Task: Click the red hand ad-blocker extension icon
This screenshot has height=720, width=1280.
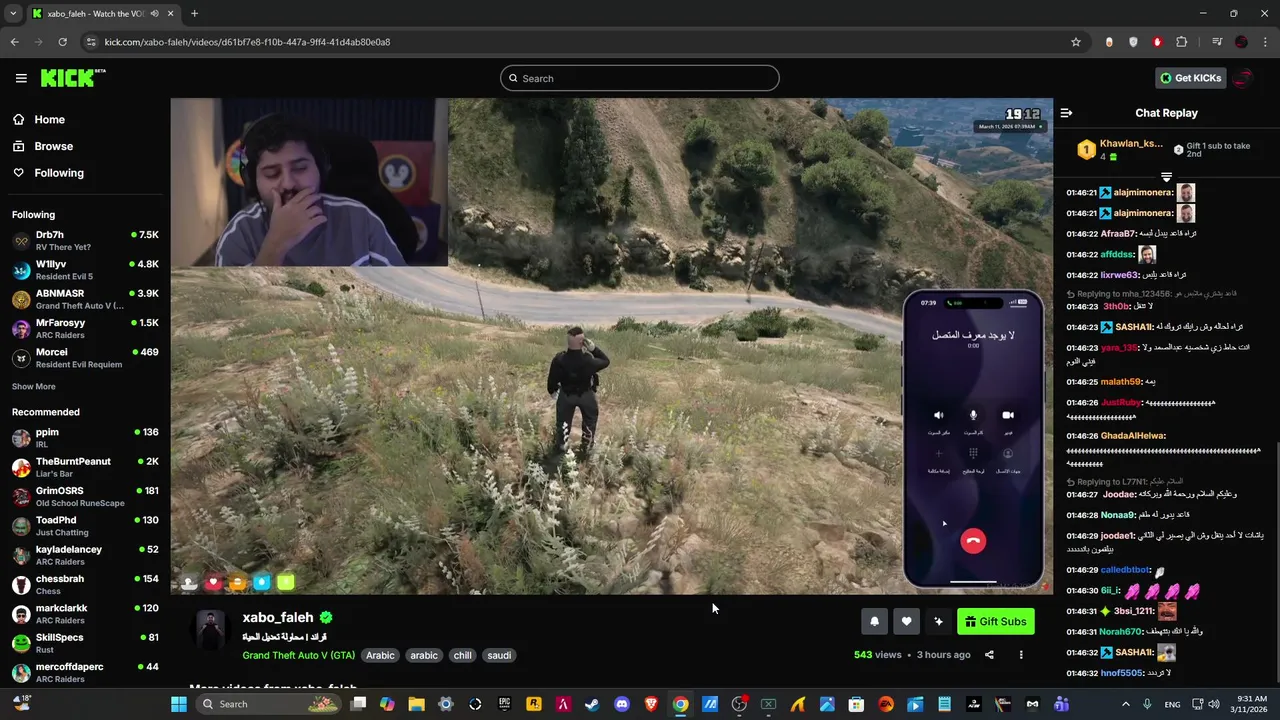Action: tap(1157, 42)
